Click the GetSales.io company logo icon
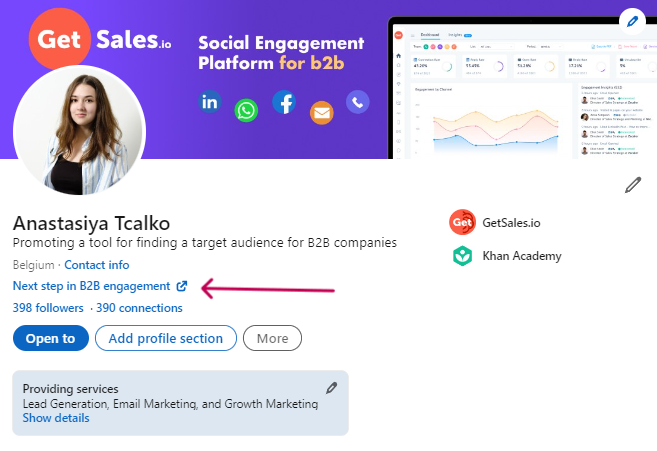The image size is (657, 451). 461,222
